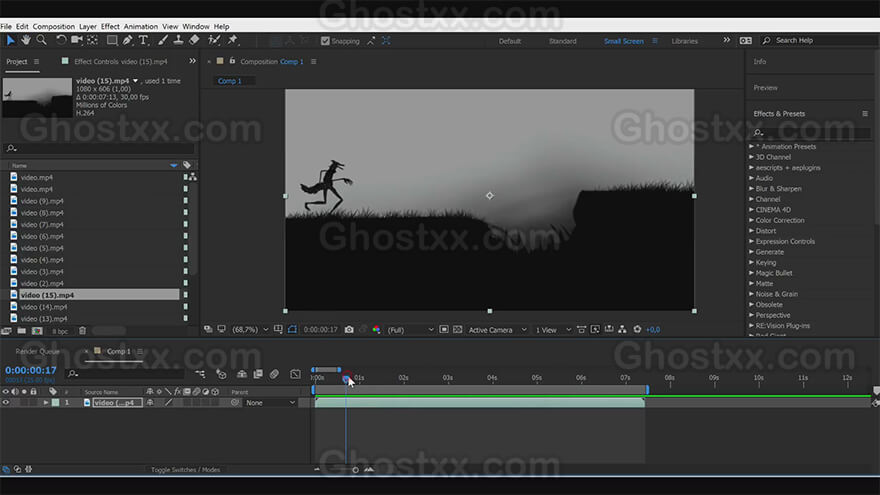Expand layer 1 properties triangle
This screenshot has width=880, height=495.
[46, 402]
